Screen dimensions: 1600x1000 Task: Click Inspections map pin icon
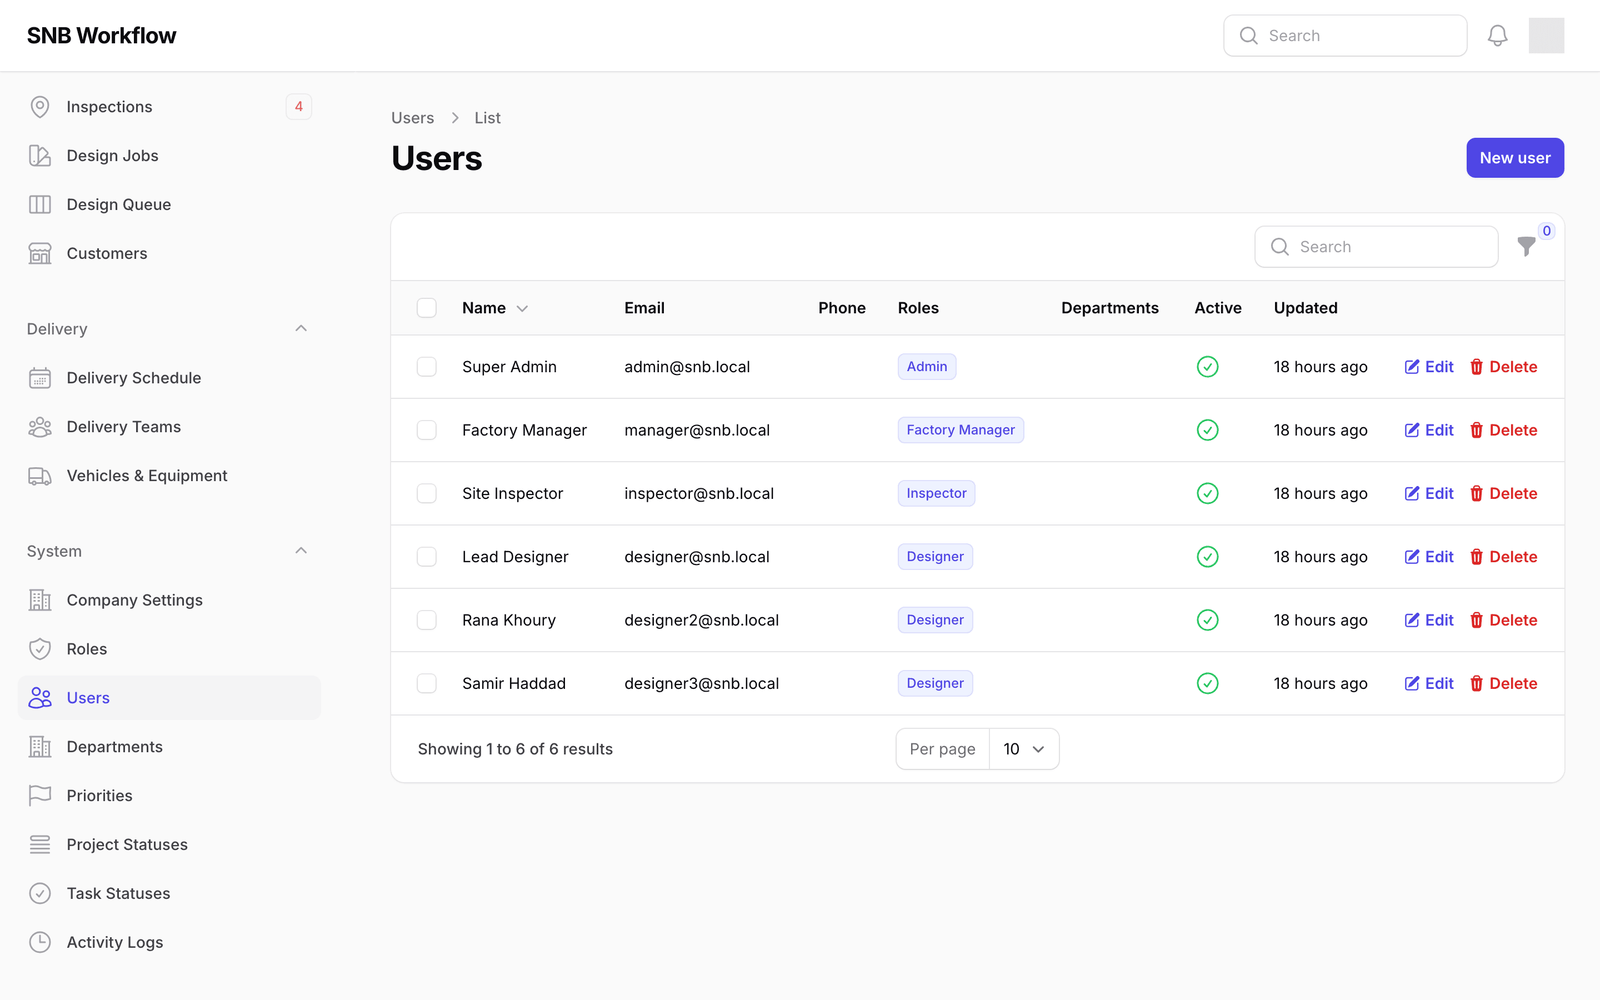(x=40, y=107)
